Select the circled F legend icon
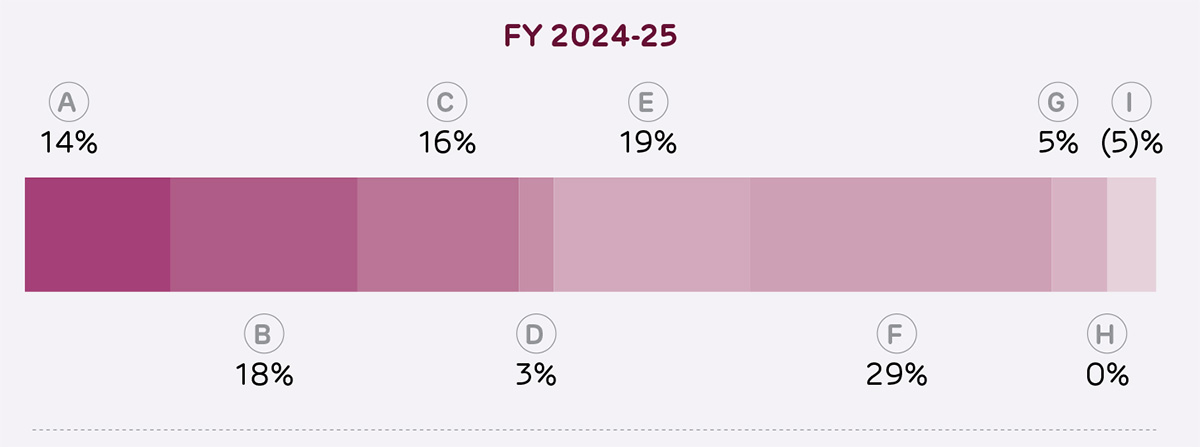 coord(896,335)
